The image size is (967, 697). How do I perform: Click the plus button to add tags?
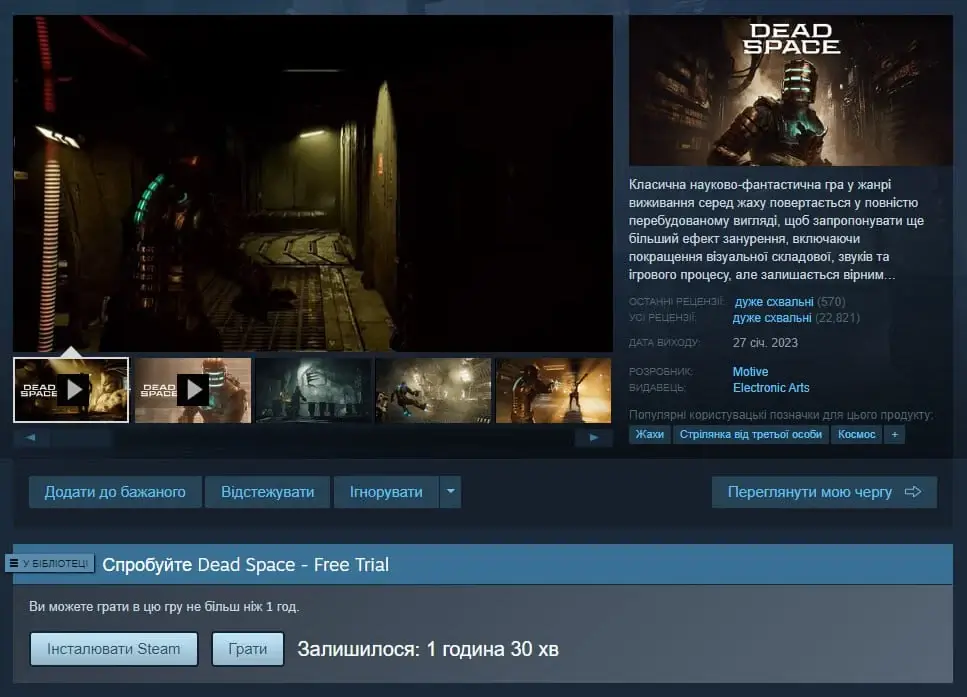894,434
